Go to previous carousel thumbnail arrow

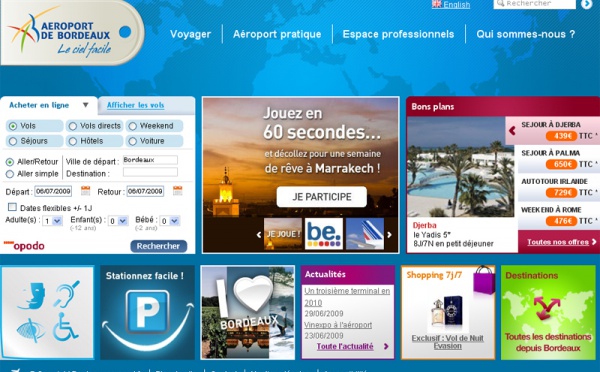(259, 235)
